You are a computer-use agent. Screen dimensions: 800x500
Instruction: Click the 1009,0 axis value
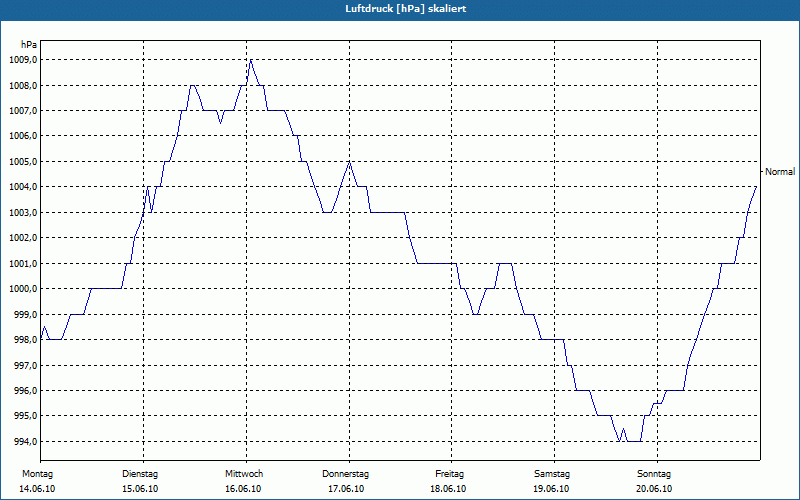point(23,60)
